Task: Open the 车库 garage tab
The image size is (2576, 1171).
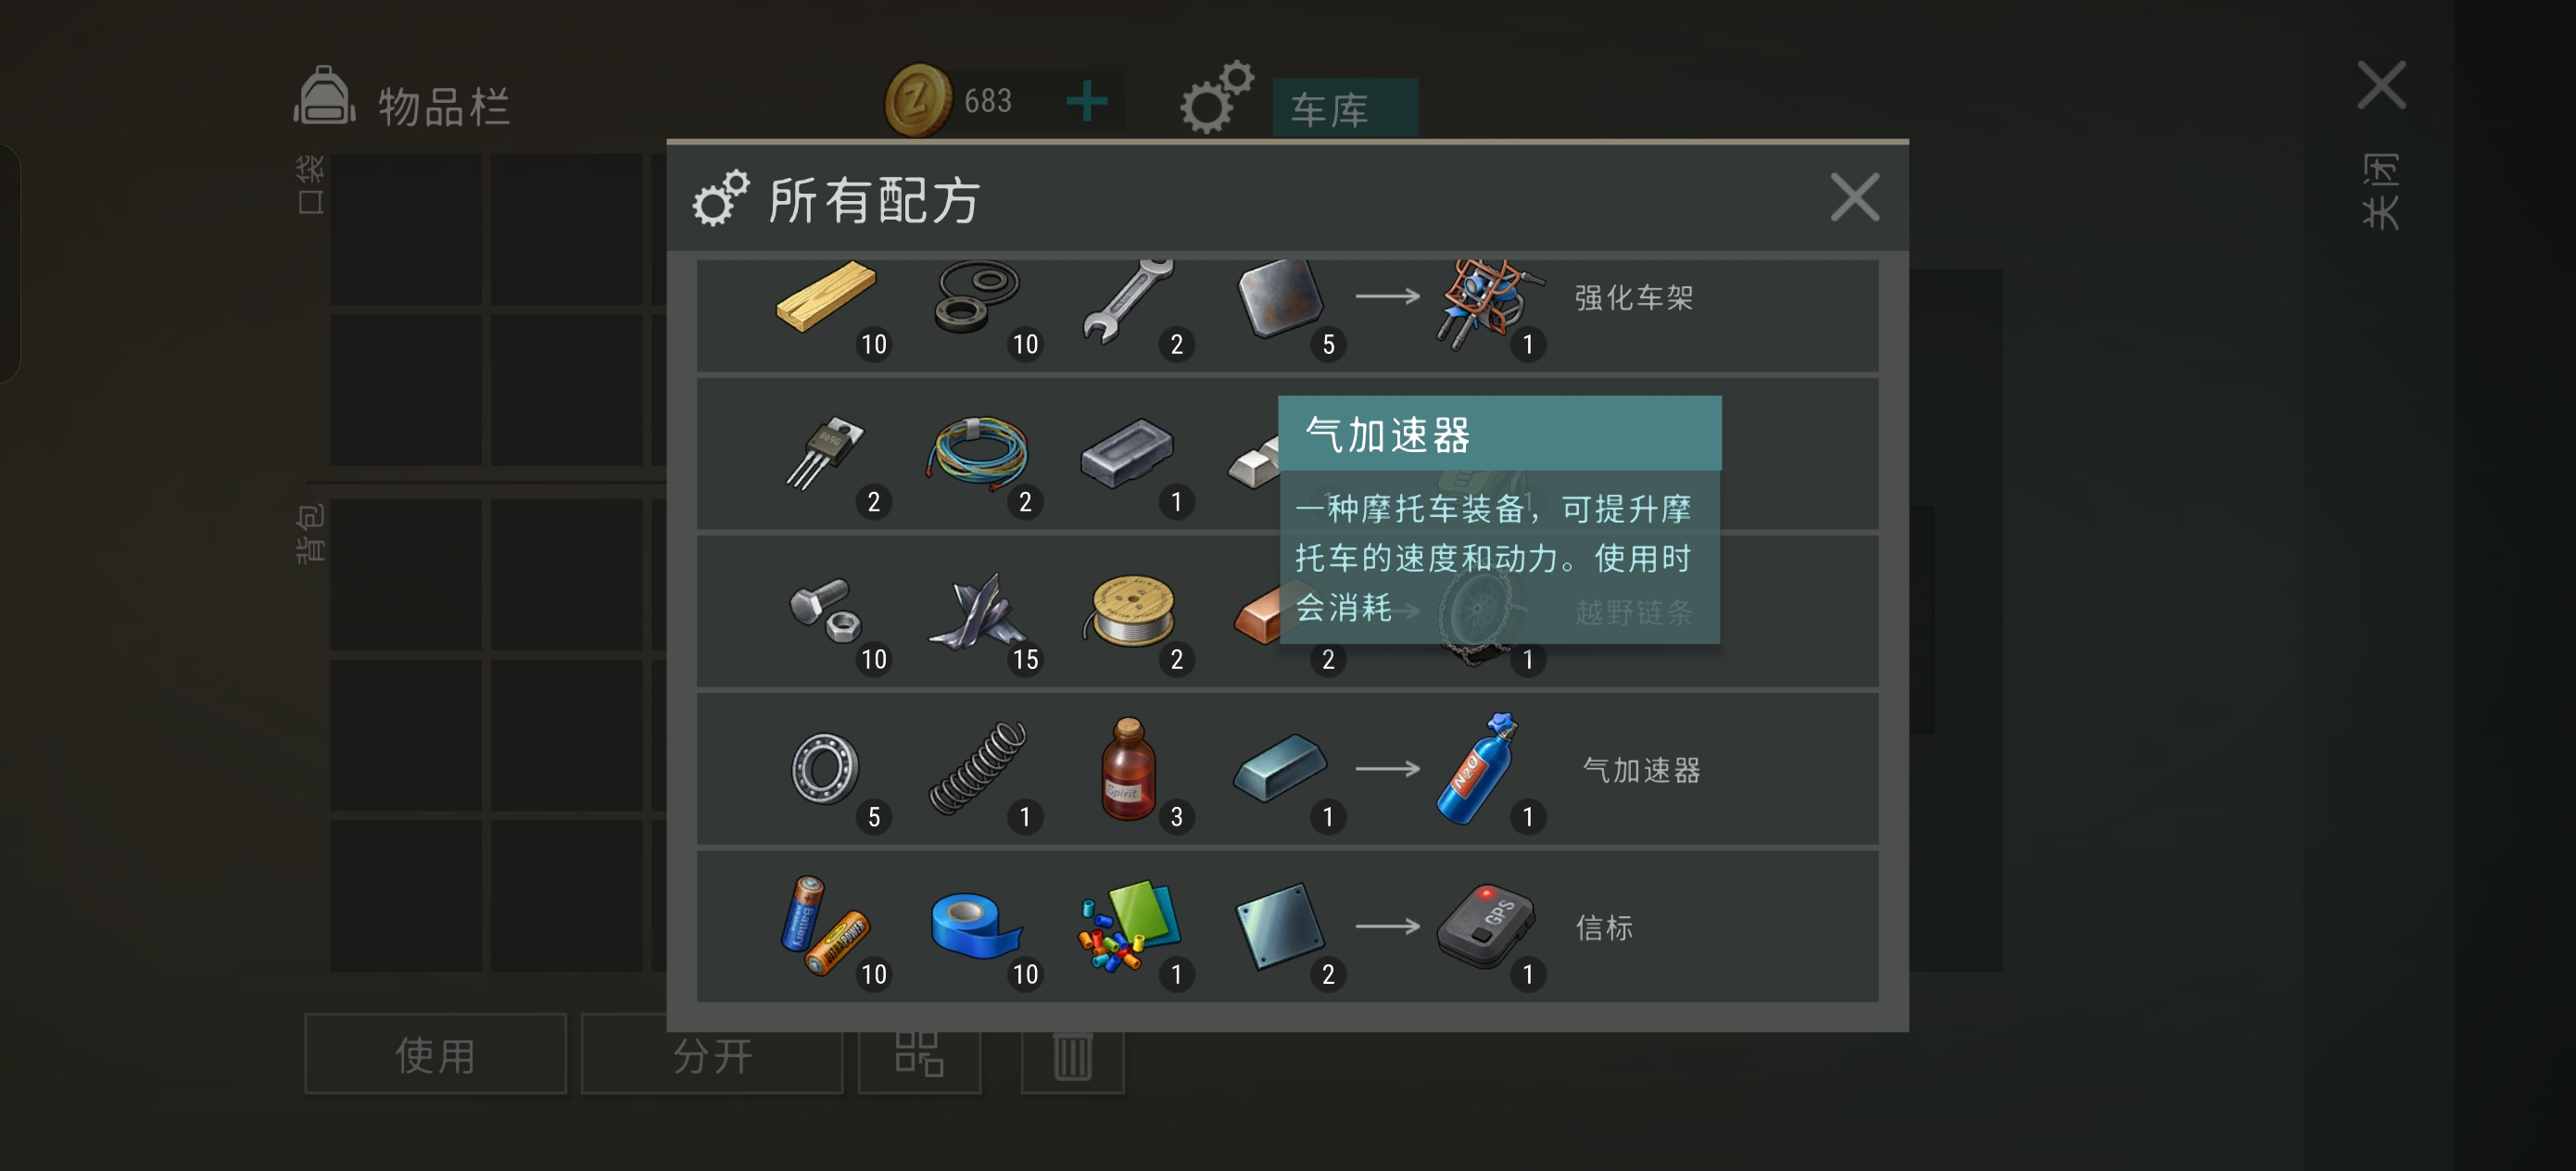Action: coord(1344,108)
